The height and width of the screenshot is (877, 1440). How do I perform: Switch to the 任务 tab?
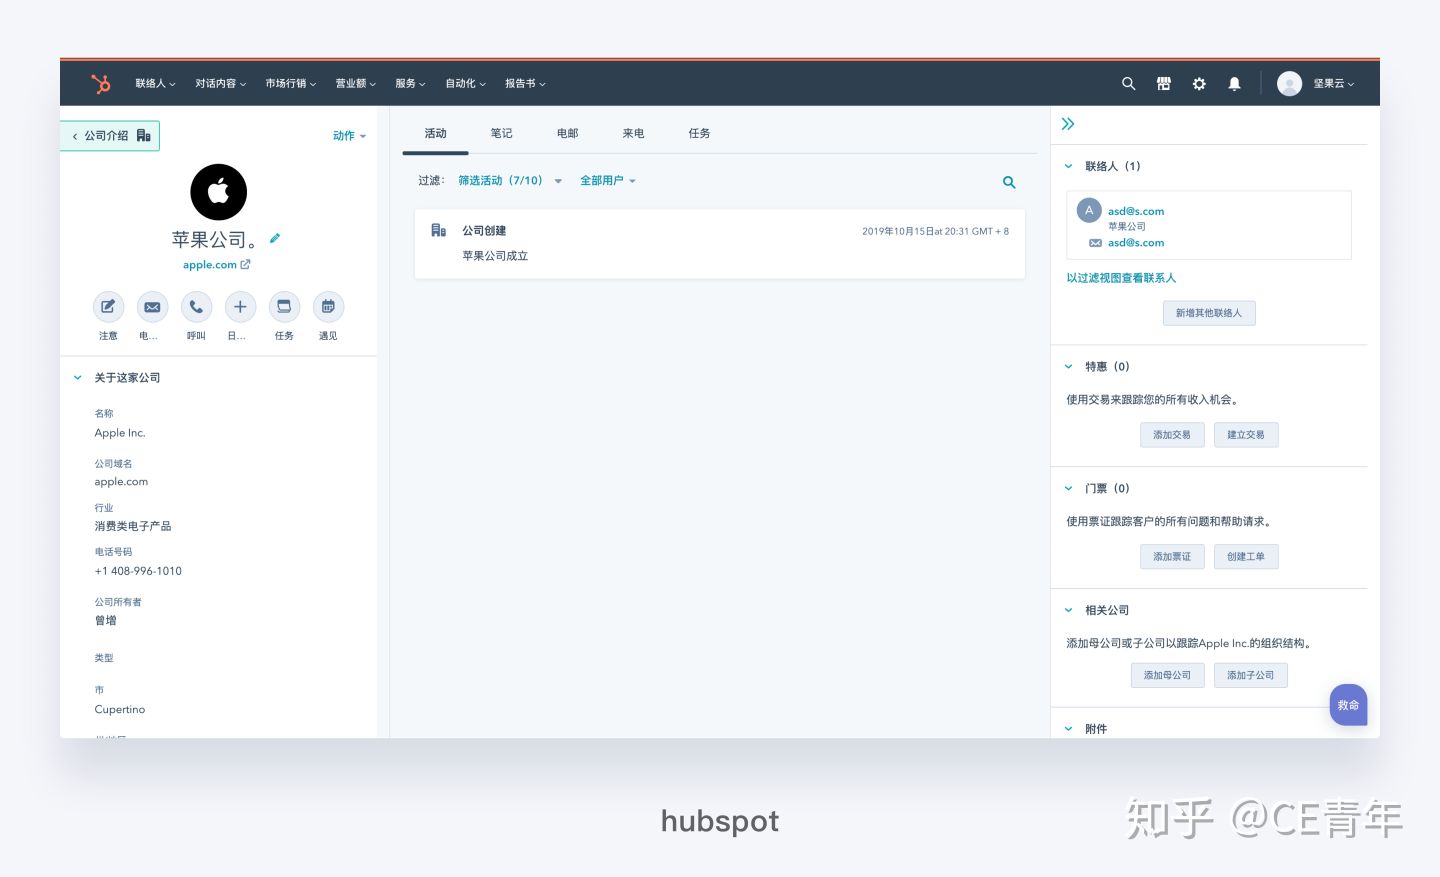click(x=699, y=133)
